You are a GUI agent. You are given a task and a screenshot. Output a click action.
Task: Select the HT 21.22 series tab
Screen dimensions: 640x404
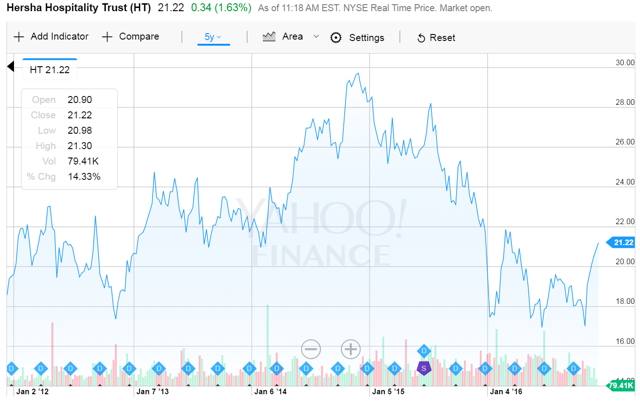pyautogui.click(x=50, y=70)
